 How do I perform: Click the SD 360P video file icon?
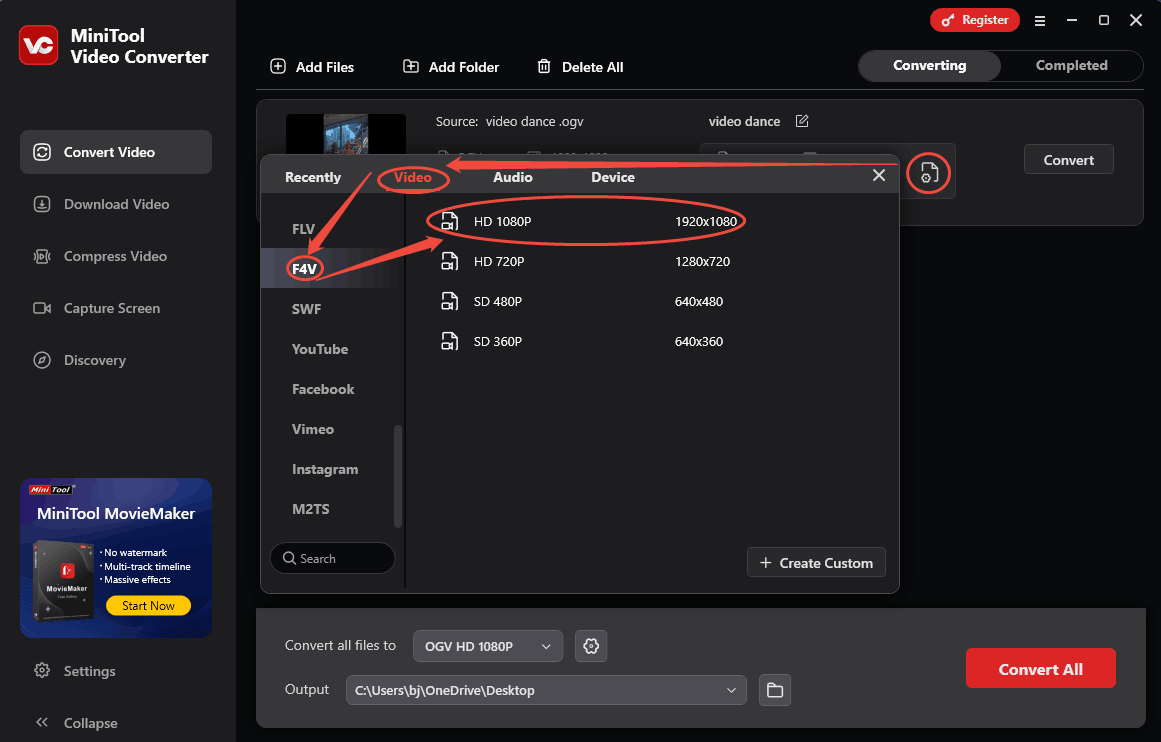[x=449, y=341]
